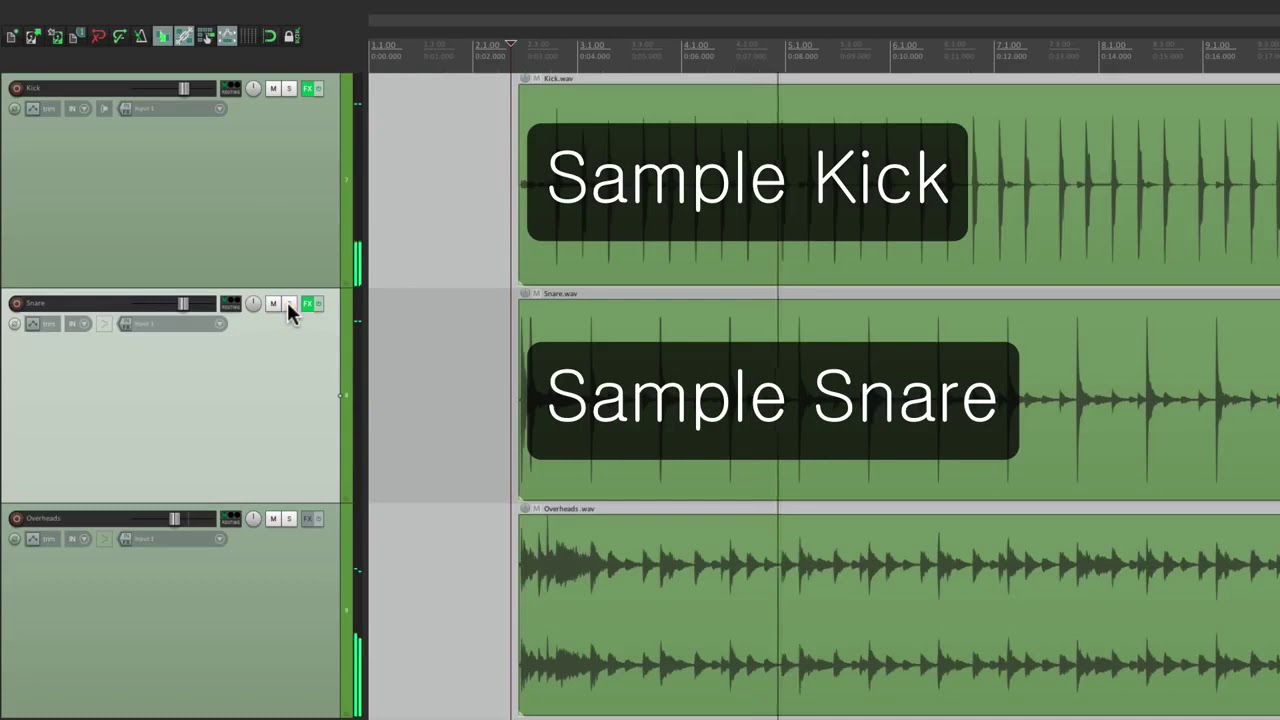Toggle record monitoring on the Kick track
Viewport: 1280px width, 720px height.
(x=104, y=108)
